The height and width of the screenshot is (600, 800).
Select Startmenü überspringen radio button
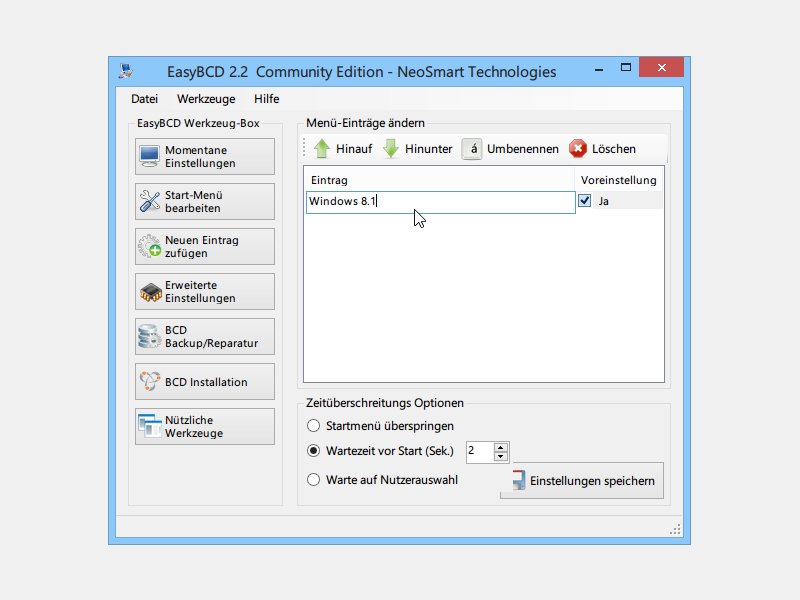(313, 426)
